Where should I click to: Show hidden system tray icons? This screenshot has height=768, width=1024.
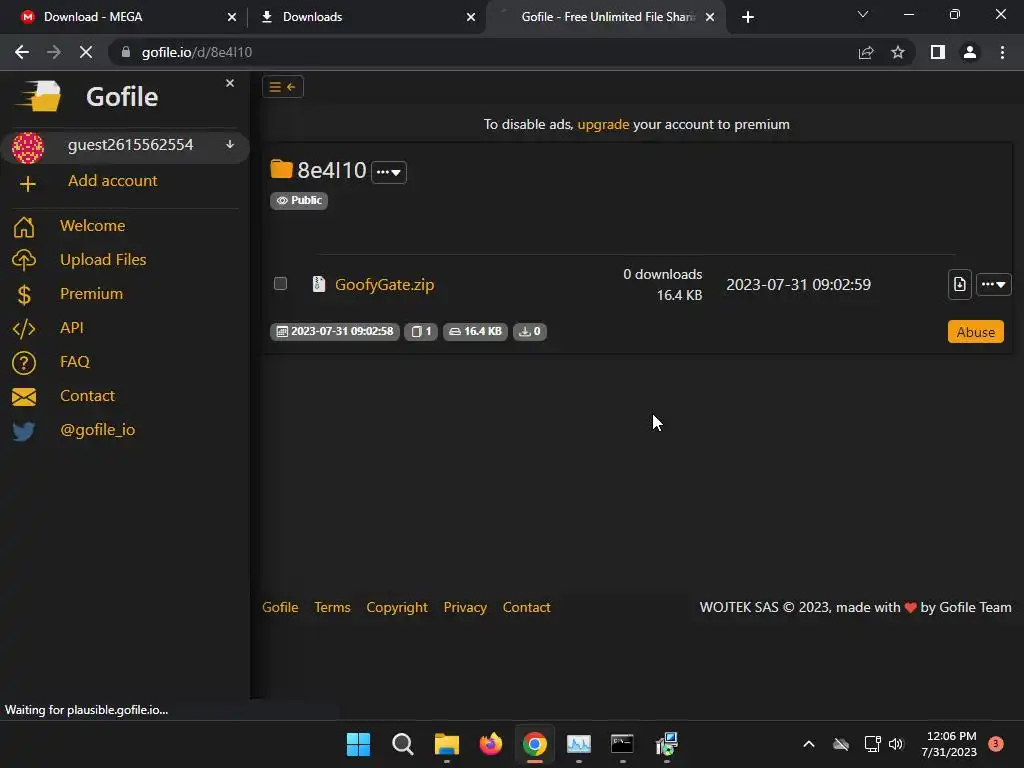(808, 744)
